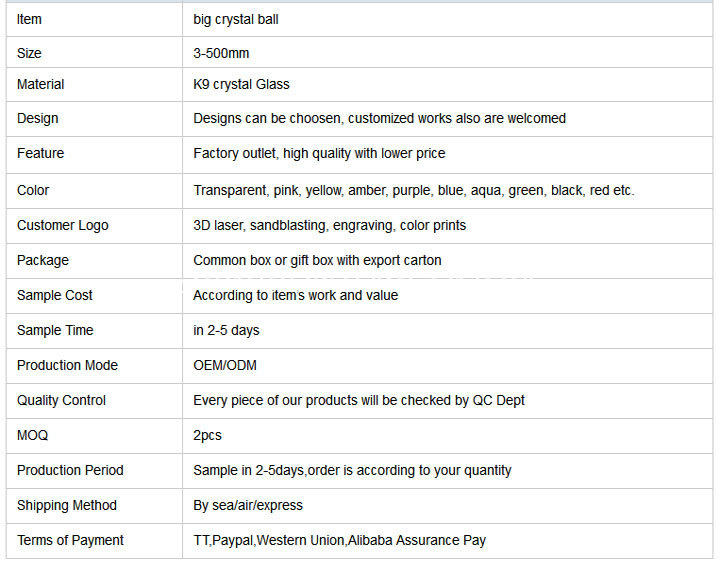The height and width of the screenshot is (564, 720).
Task: Select the '2pcs' MOQ value
Action: 207,435
